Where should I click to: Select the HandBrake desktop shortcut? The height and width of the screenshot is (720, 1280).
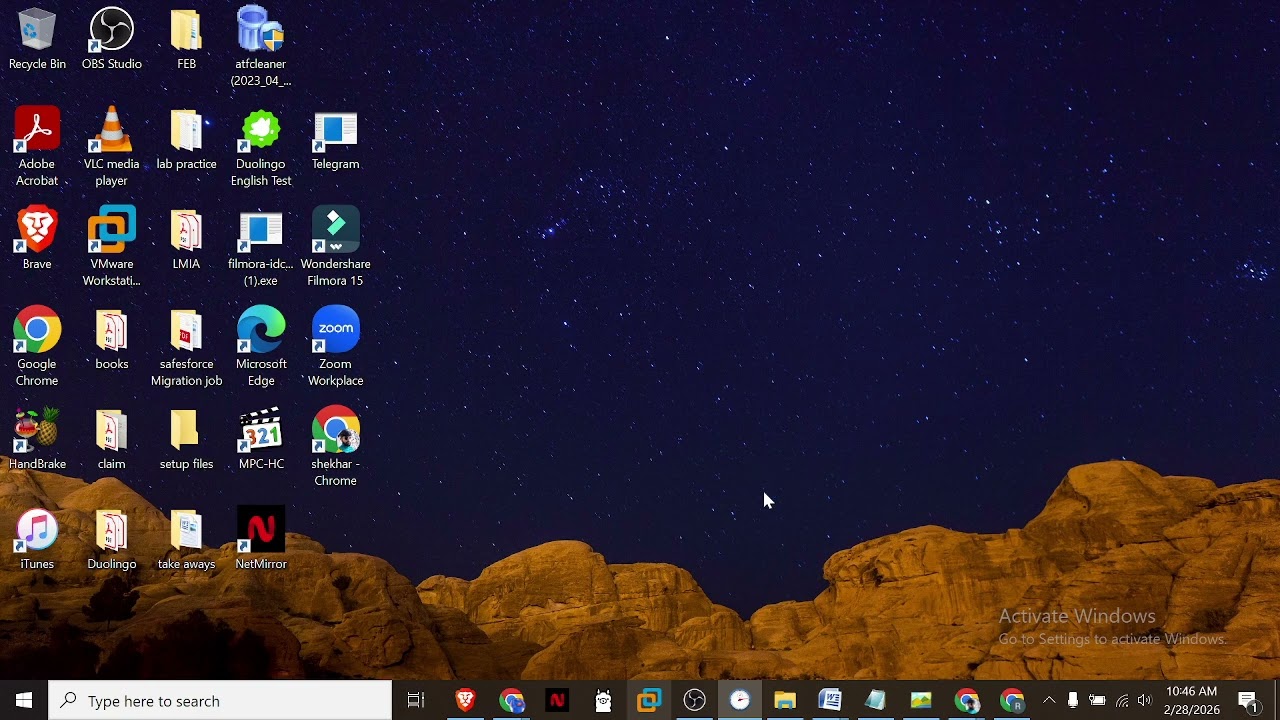(37, 440)
